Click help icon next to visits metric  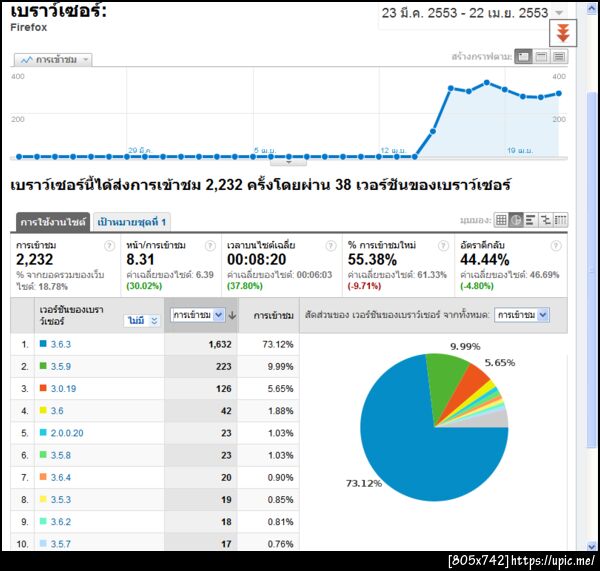(x=109, y=246)
